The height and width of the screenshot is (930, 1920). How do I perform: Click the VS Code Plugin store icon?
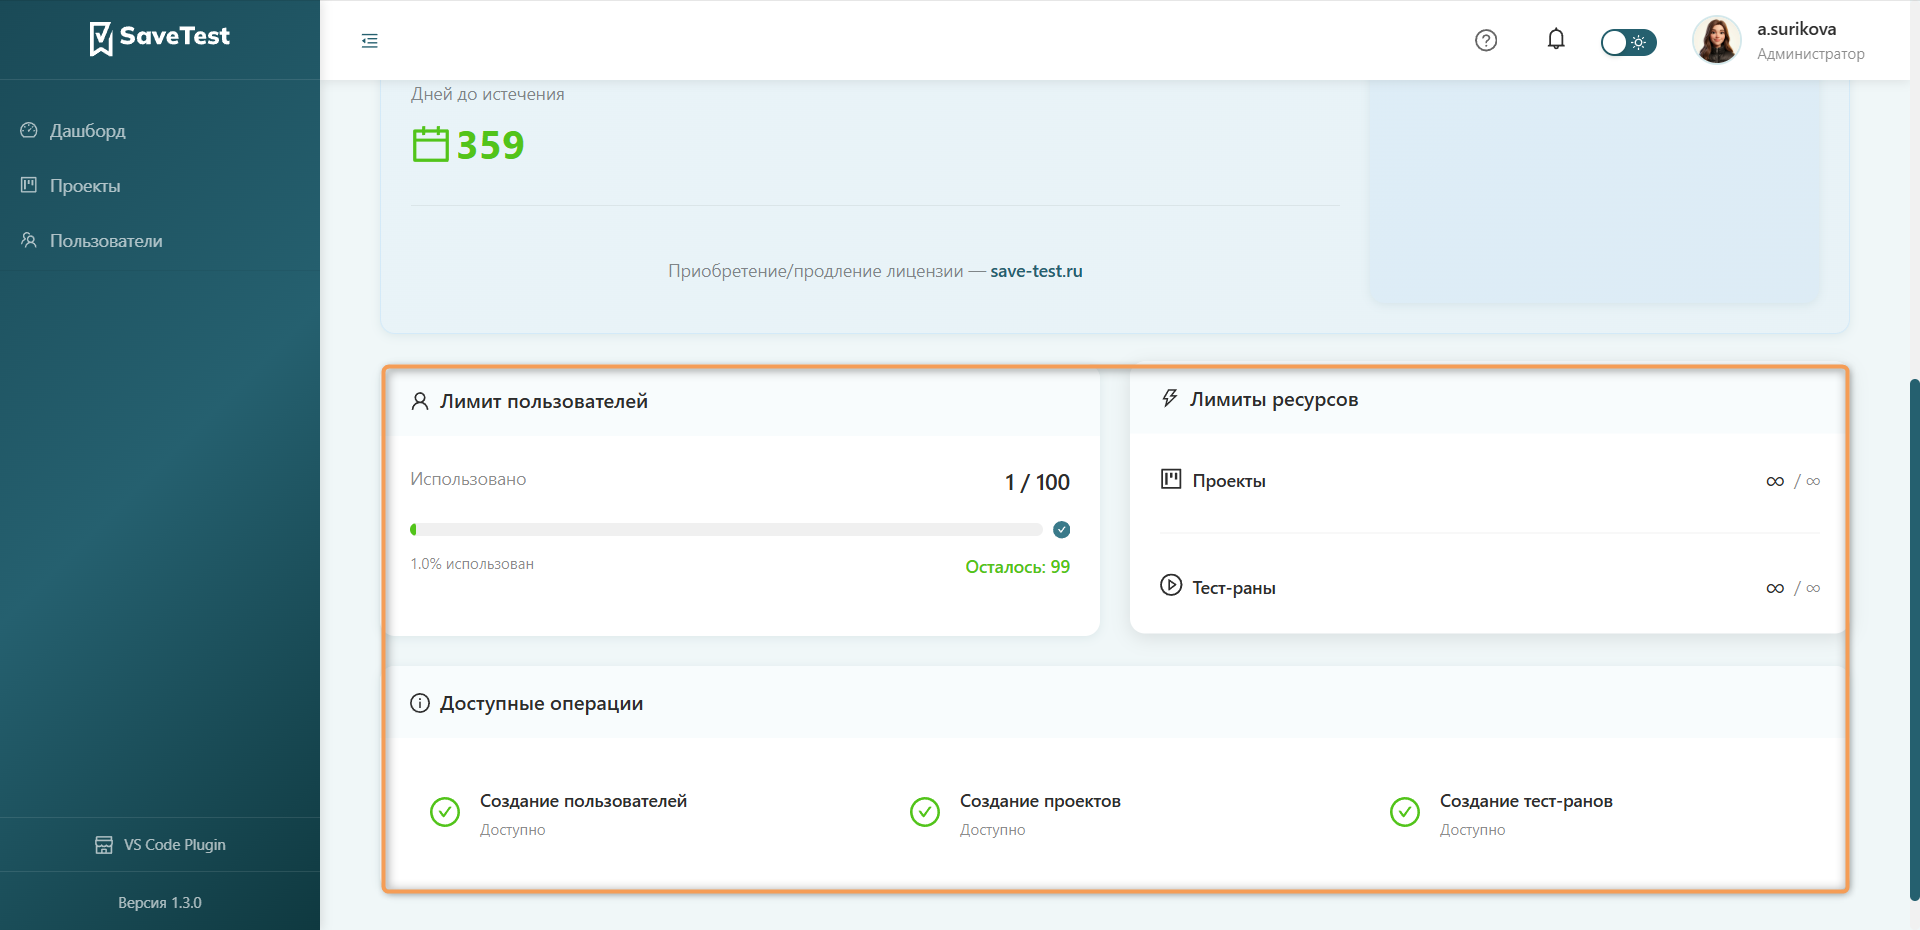tap(104, 845)
